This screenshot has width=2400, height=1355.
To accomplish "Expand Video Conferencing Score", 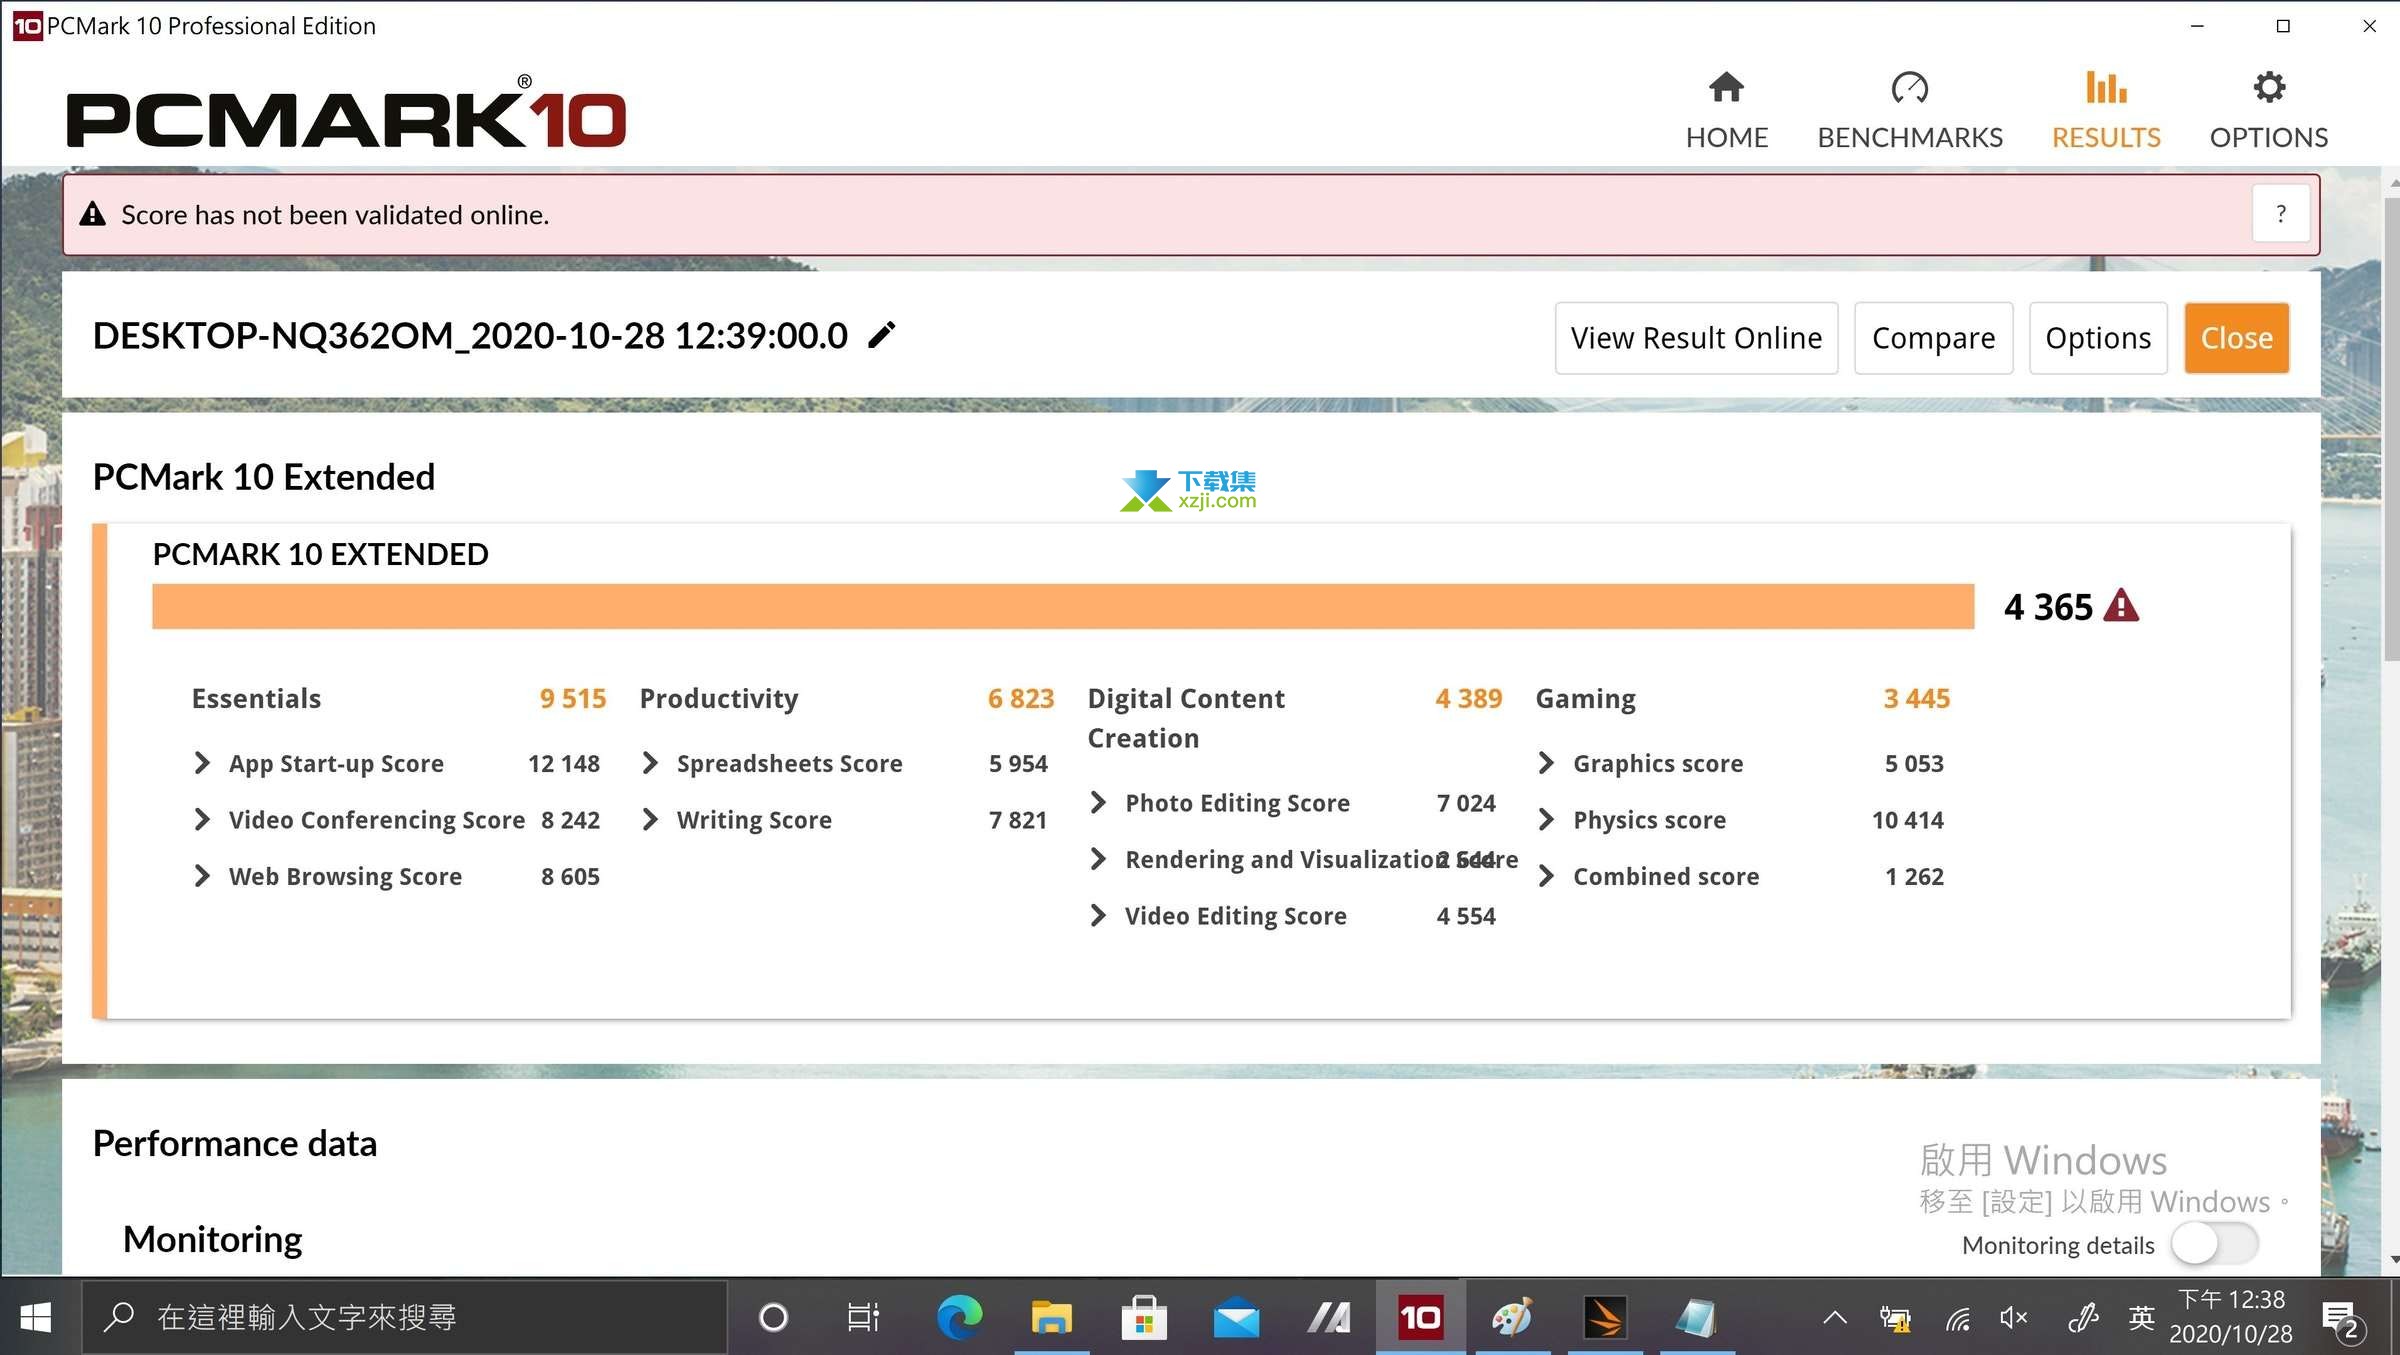I will 201,820.
